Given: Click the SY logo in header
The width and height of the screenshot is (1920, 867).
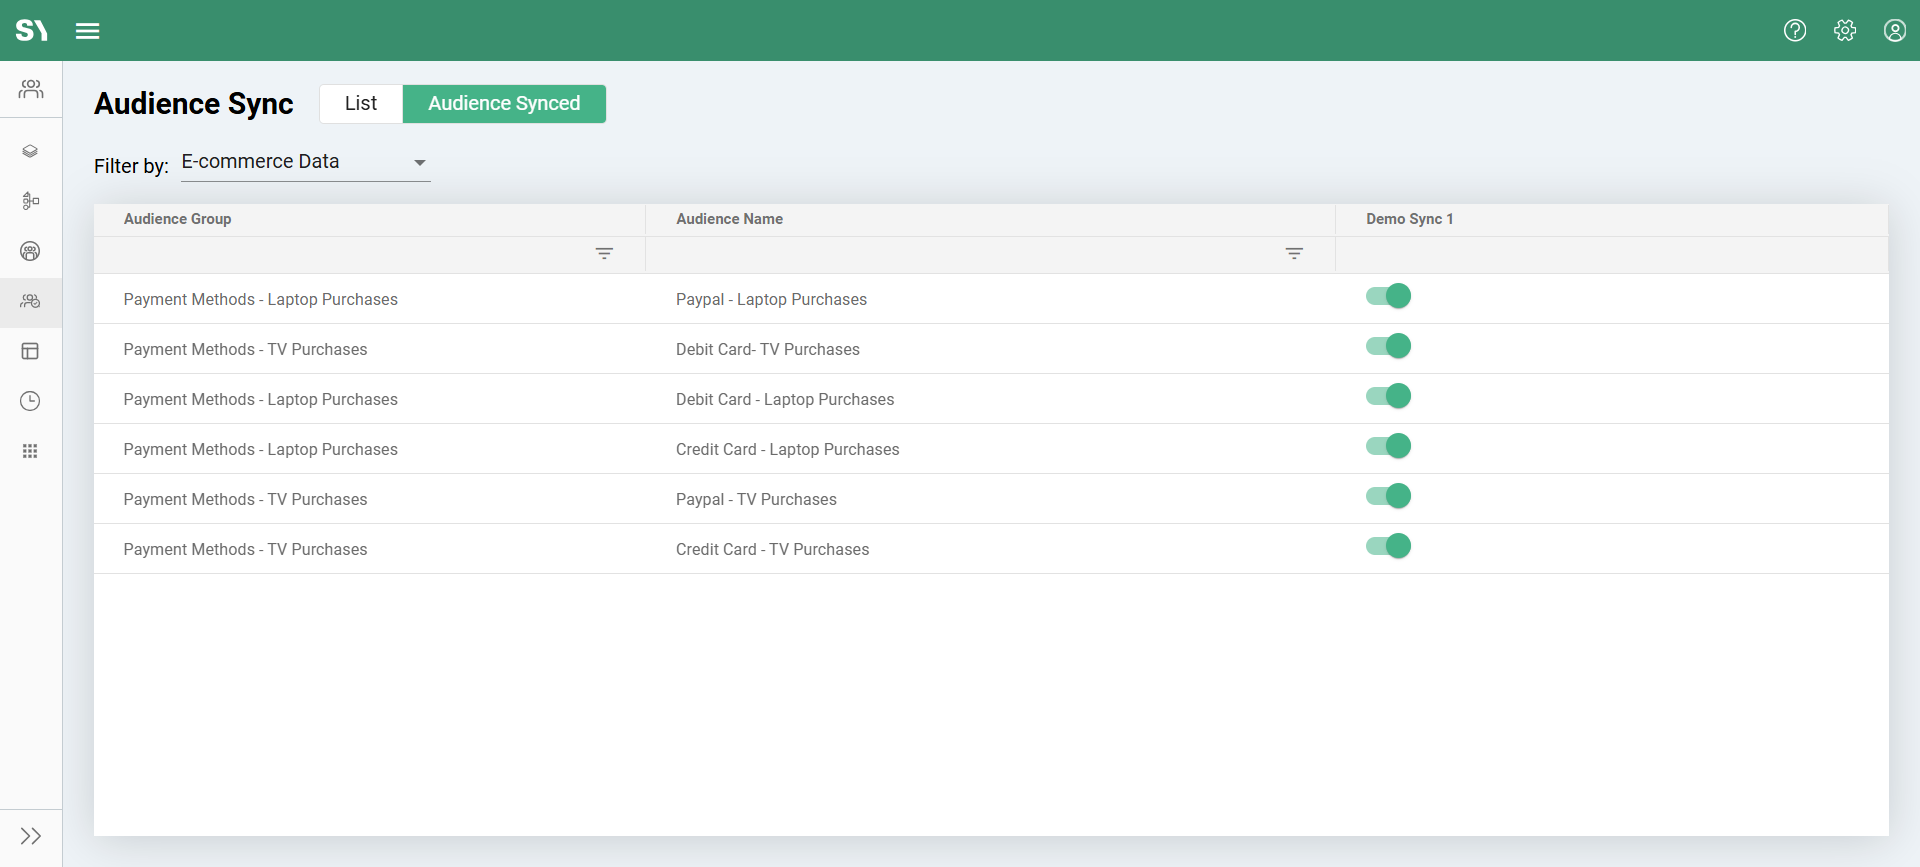Looking at the screenshot, I should click(x=31, y=31).
